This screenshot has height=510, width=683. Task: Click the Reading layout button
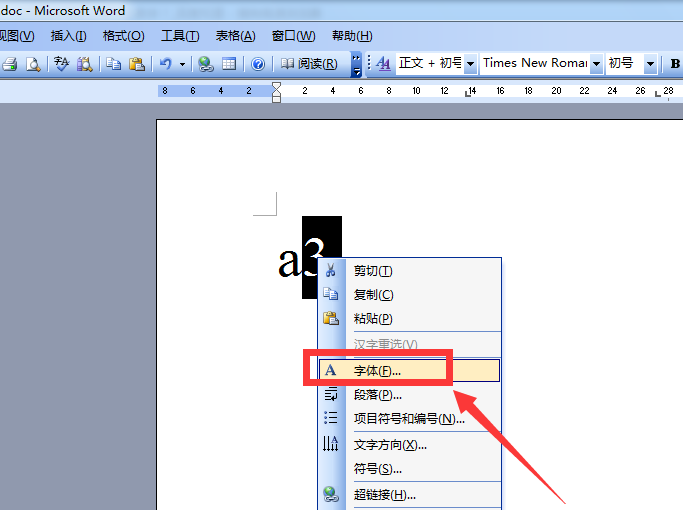click(309, 64)
